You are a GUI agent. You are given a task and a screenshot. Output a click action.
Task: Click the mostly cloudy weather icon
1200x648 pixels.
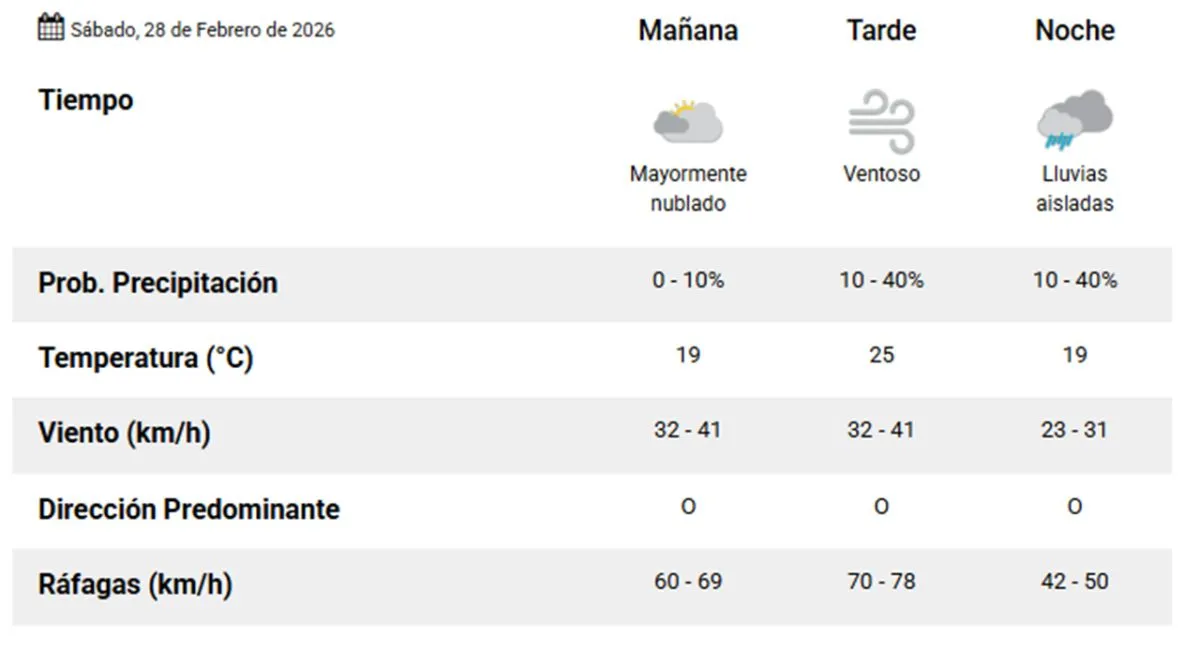click(687, 122)
